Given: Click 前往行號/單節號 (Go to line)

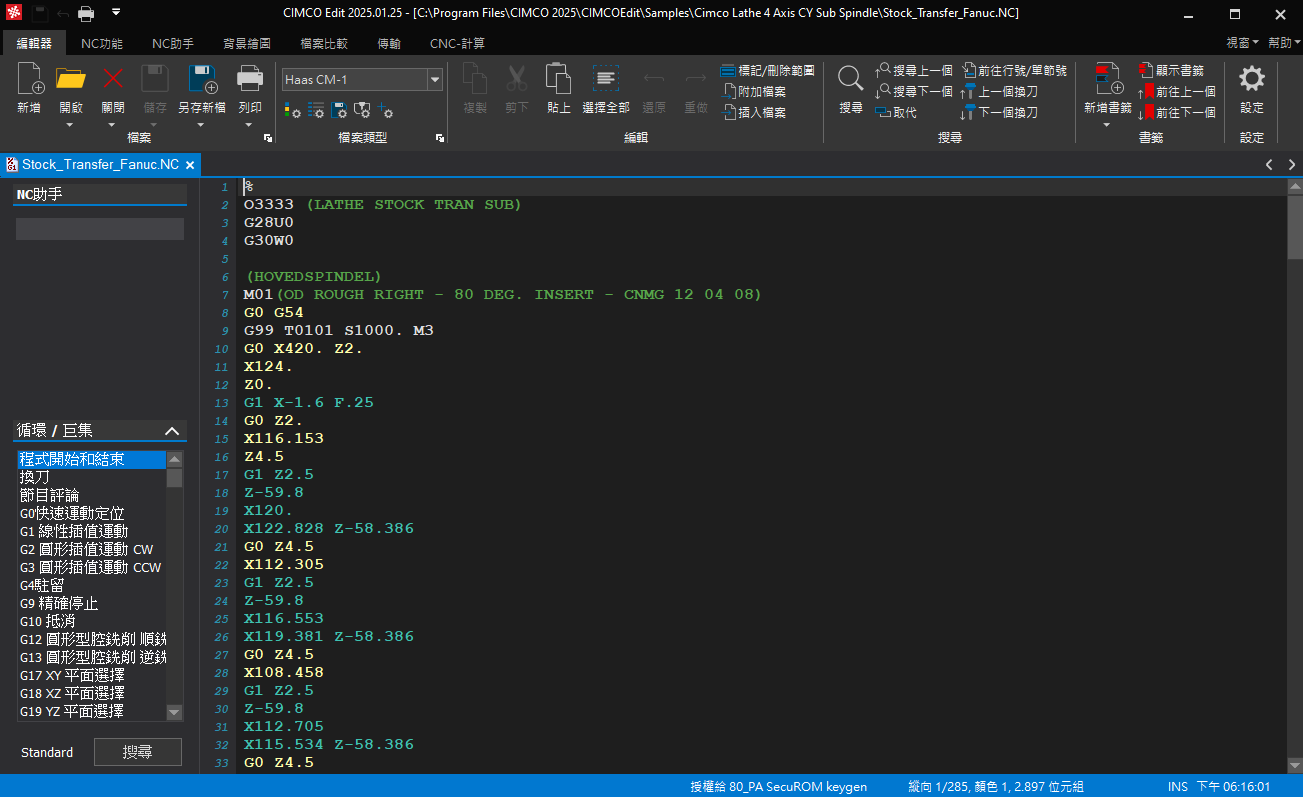Looking at the screenshot, I should click(x=1015, y=71).
